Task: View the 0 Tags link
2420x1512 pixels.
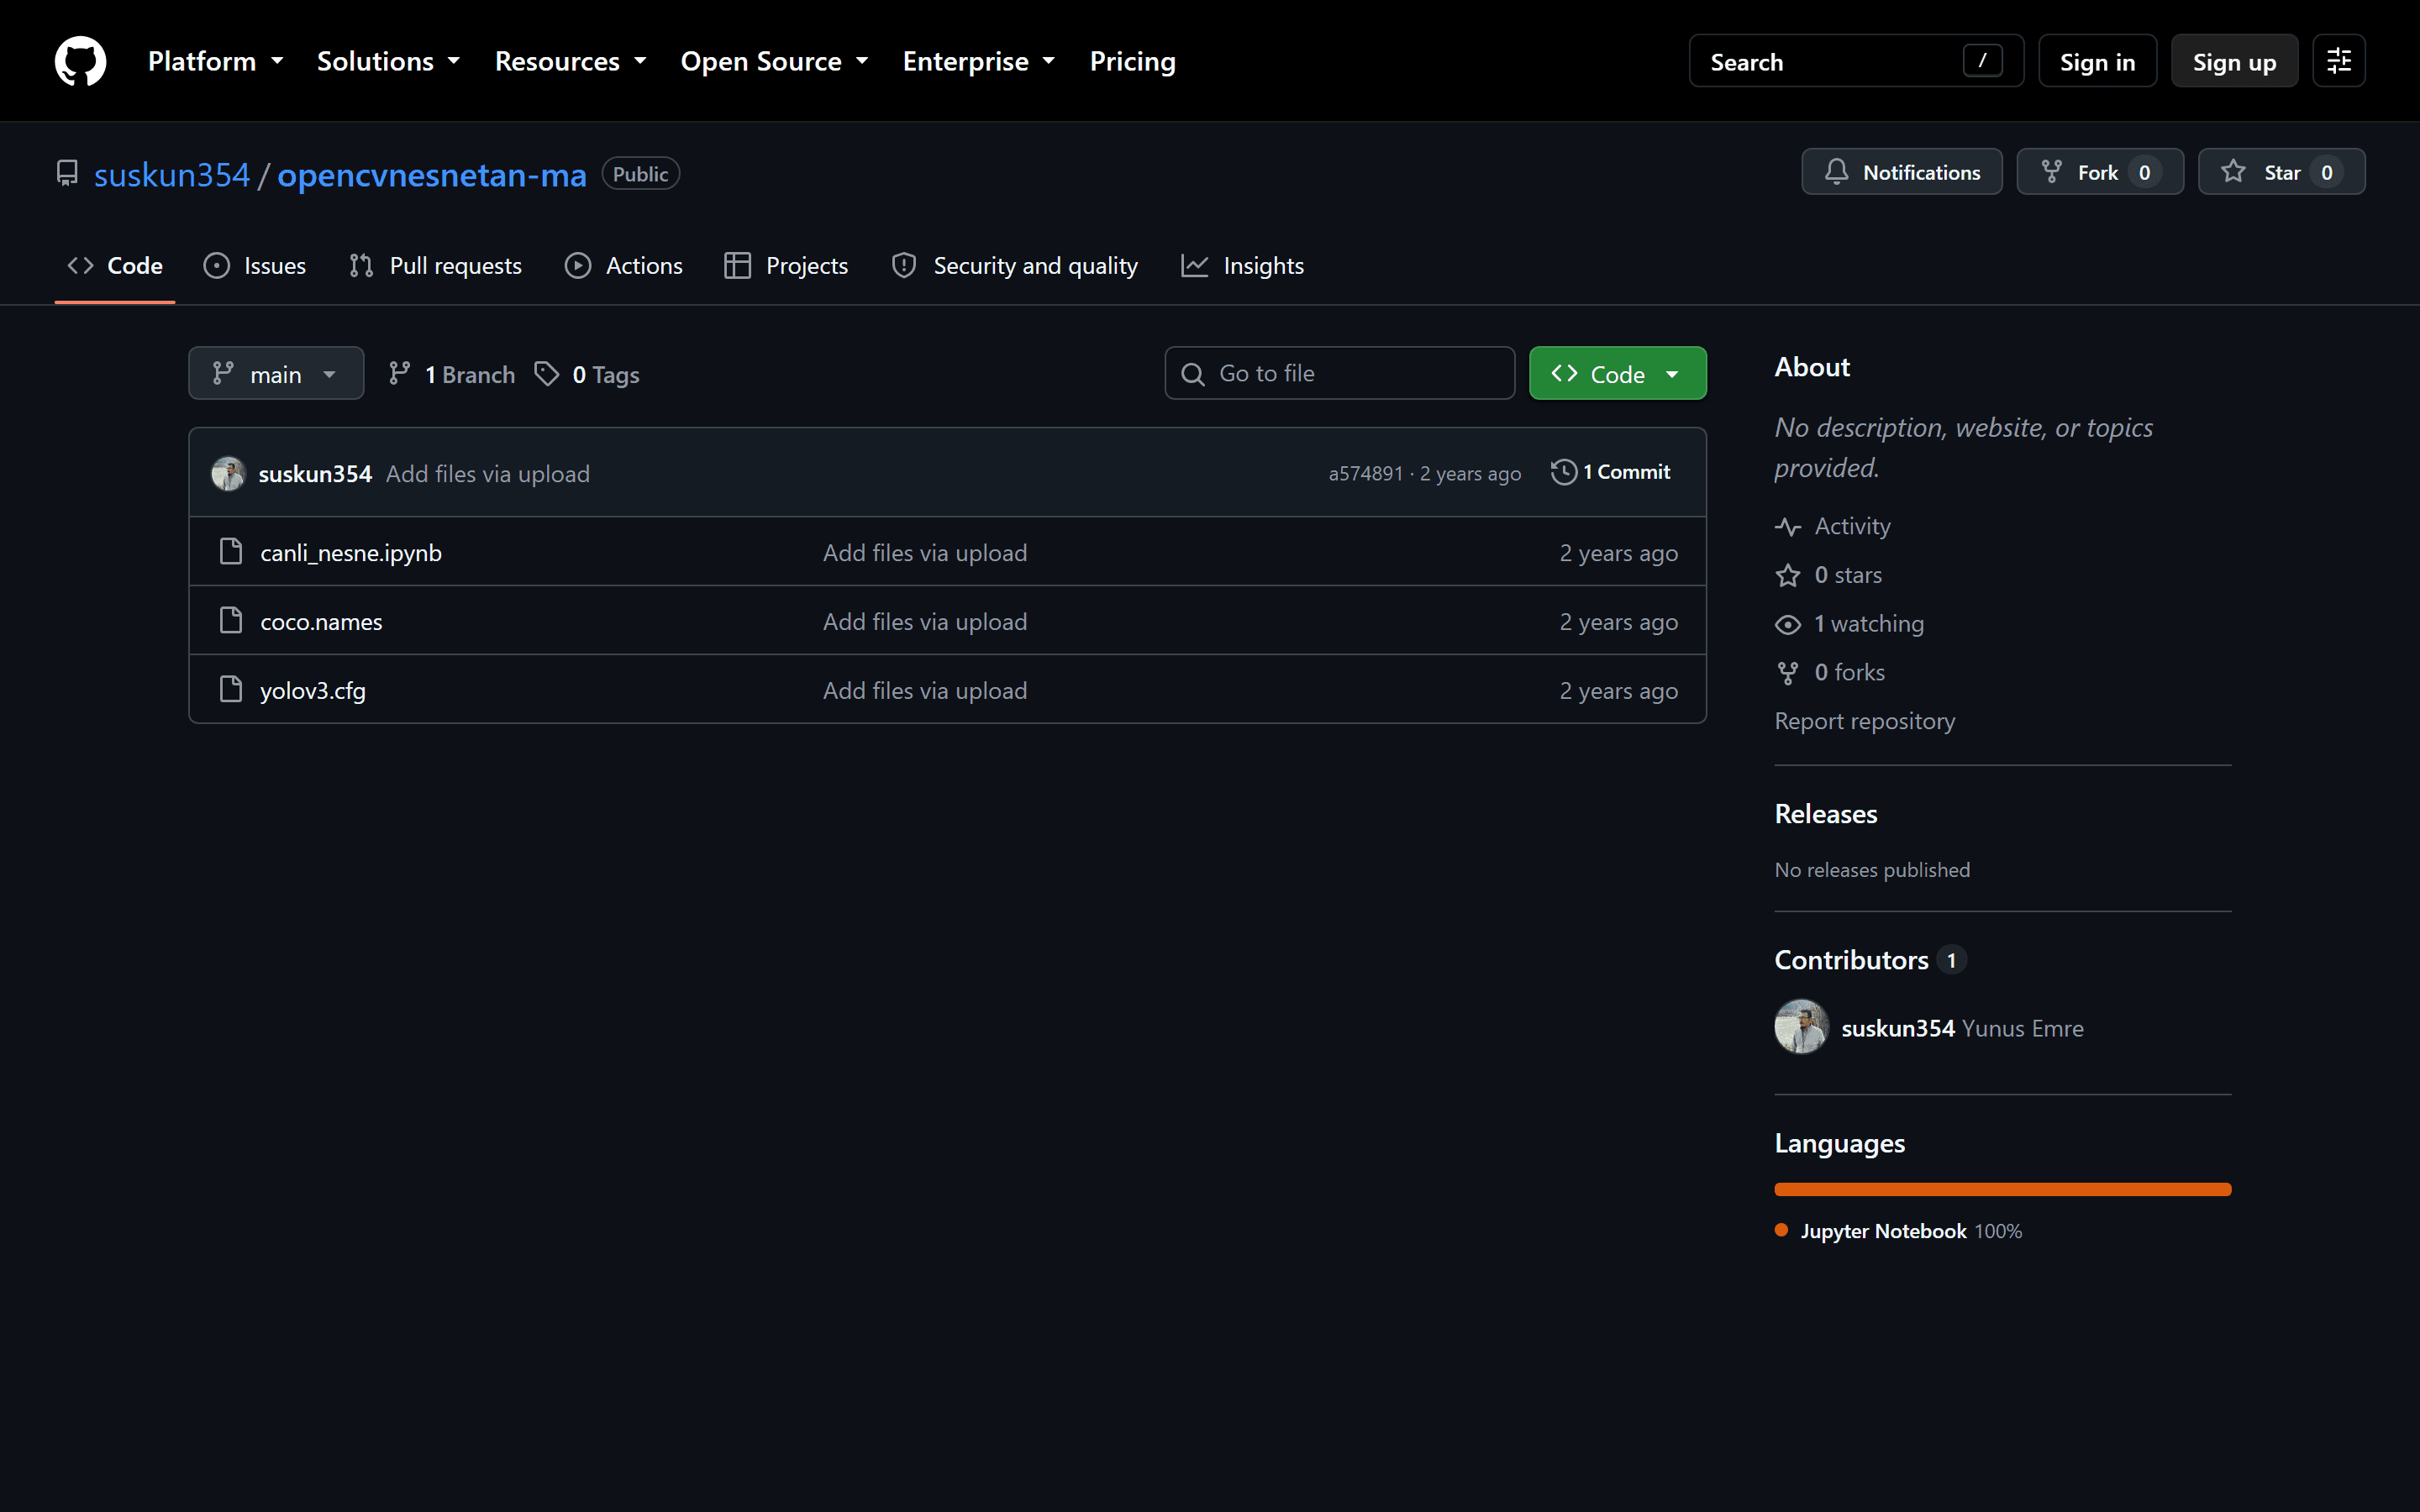Action: [587, 374]
